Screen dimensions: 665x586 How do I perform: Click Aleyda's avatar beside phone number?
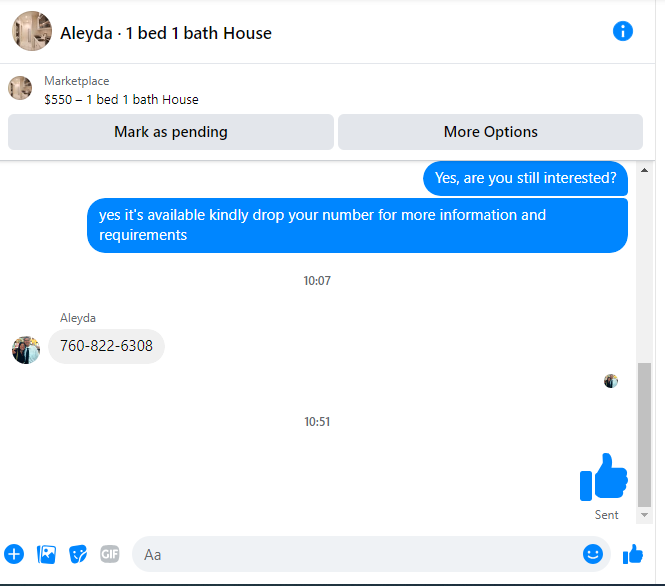coord(26,350)
